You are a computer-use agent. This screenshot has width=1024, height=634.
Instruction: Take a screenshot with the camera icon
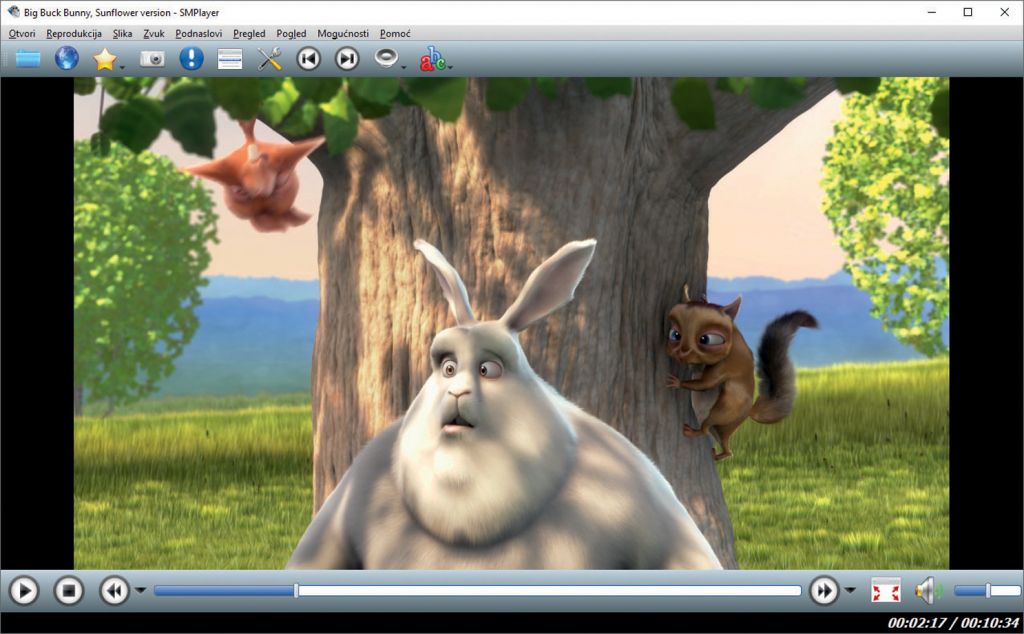(x=151, y=59)
